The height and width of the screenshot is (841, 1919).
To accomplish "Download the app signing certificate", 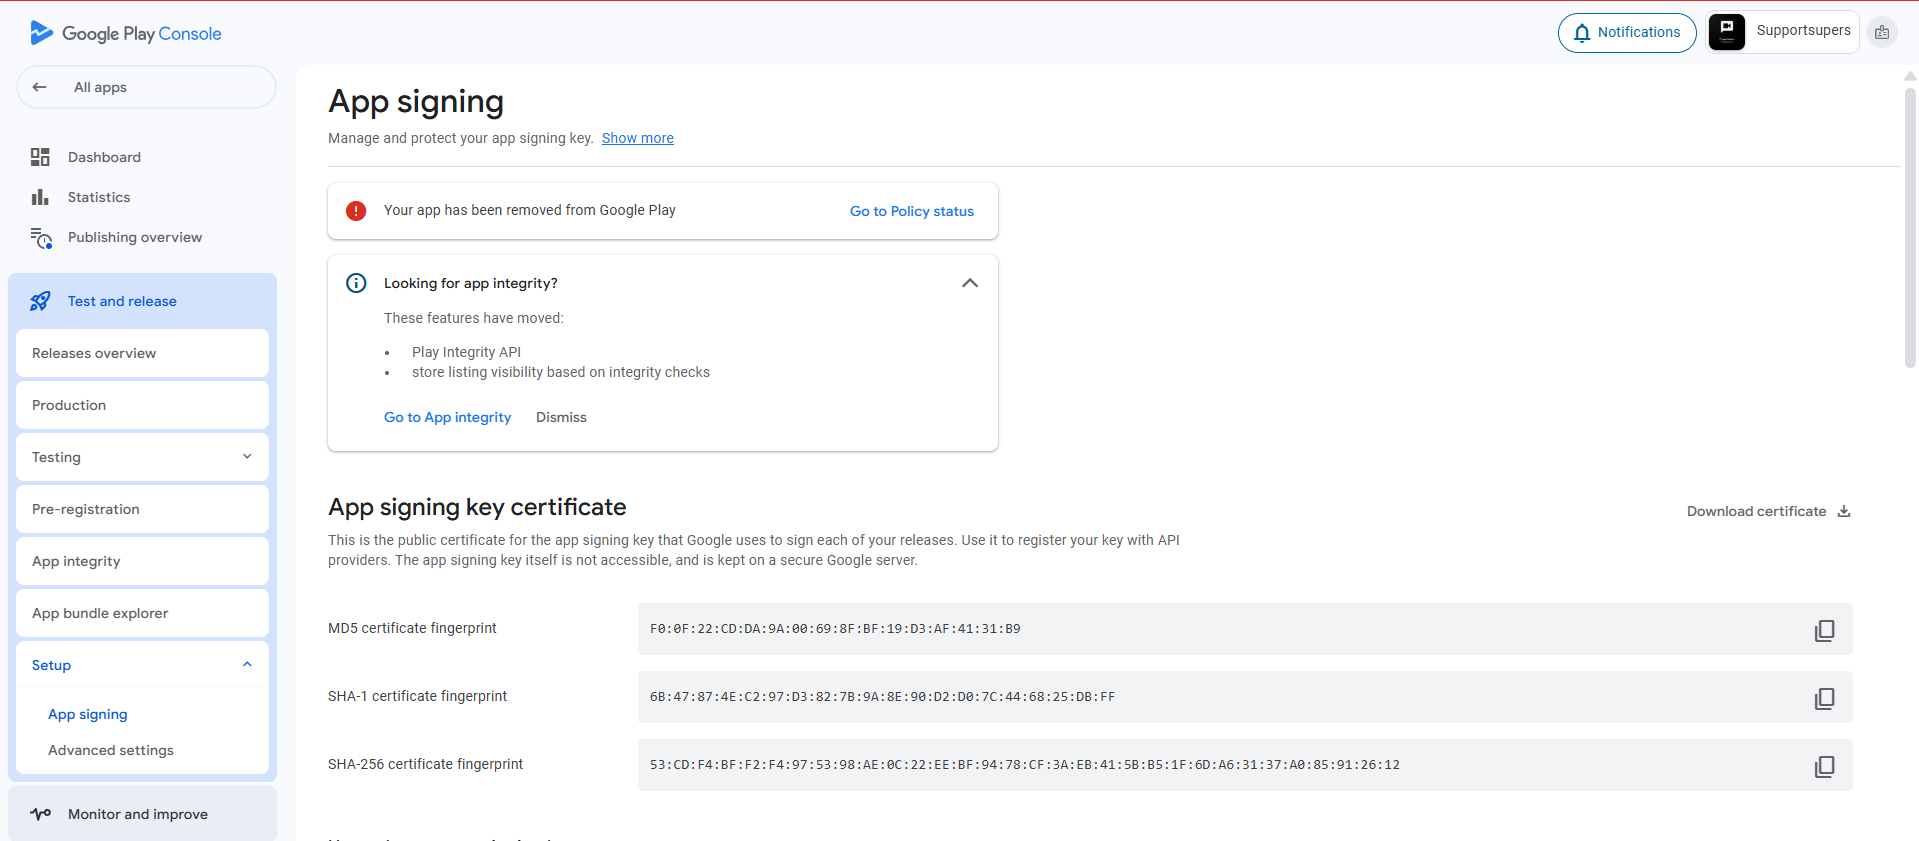I will tap(1767, 511).
